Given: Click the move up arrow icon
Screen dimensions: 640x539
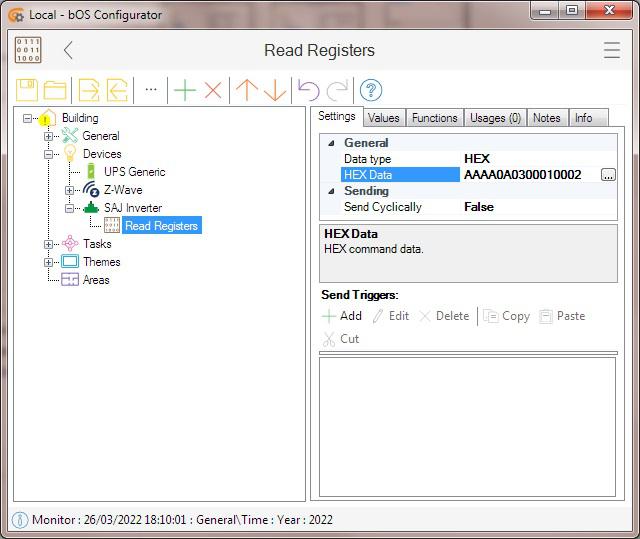Looking at the screenshot, I should click(x=246, y=90).
